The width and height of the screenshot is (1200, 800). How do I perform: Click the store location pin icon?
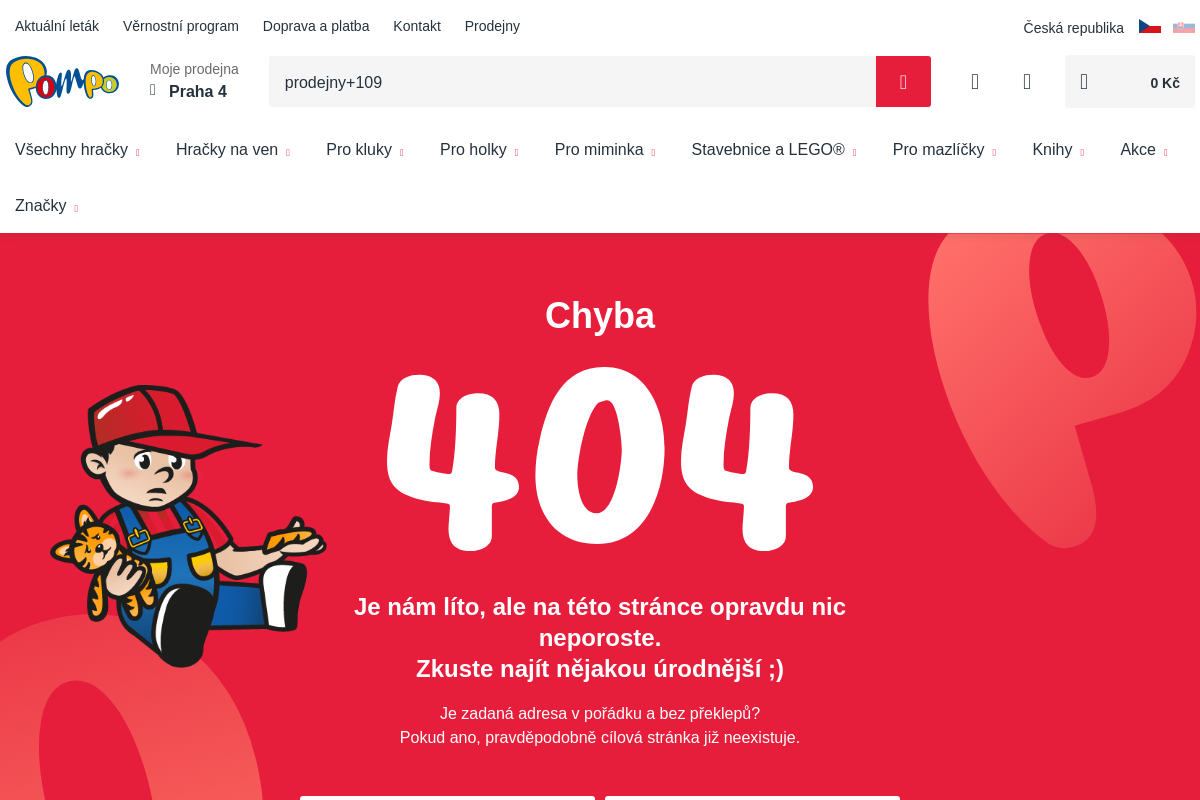coord(153,90)
